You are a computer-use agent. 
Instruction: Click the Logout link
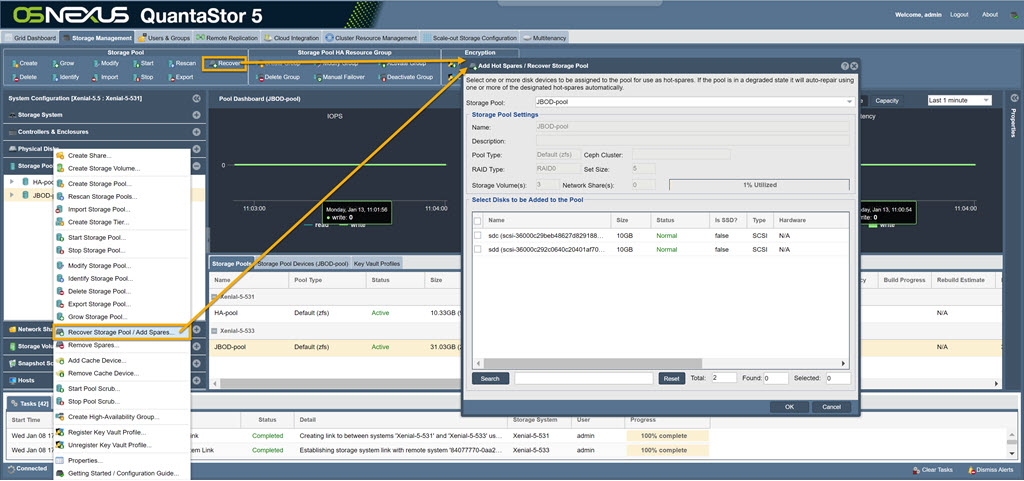pos(959,14)
